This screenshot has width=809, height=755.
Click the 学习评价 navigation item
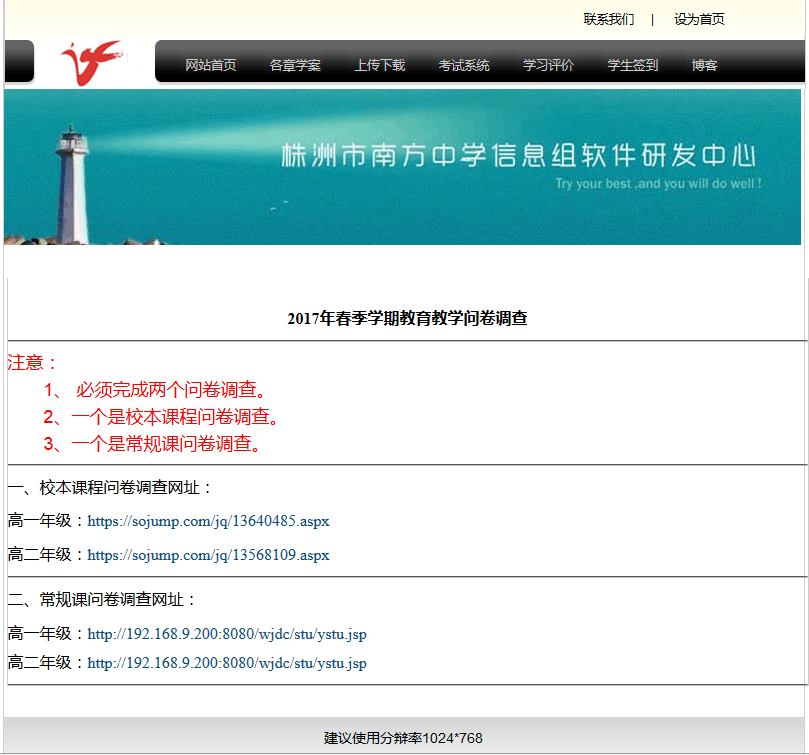(549, 65)
